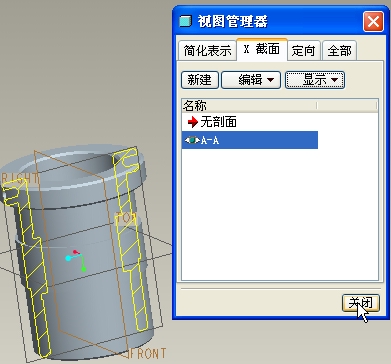Screen dimensions: 391x364
Task: Click the 名称 column header
Action: [x=249, y=106]
